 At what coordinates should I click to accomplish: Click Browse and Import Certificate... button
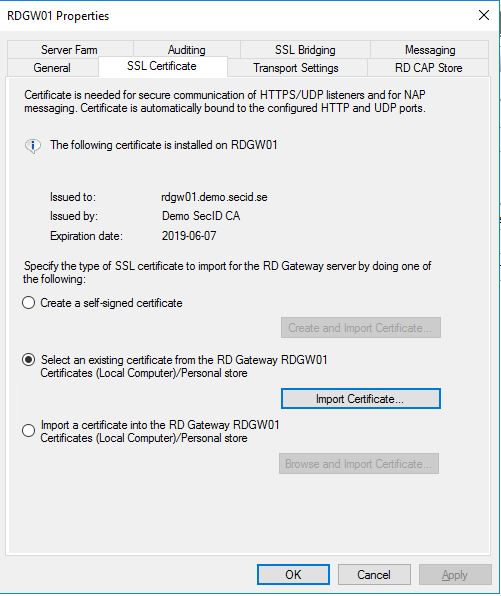[x=359, y=463]
